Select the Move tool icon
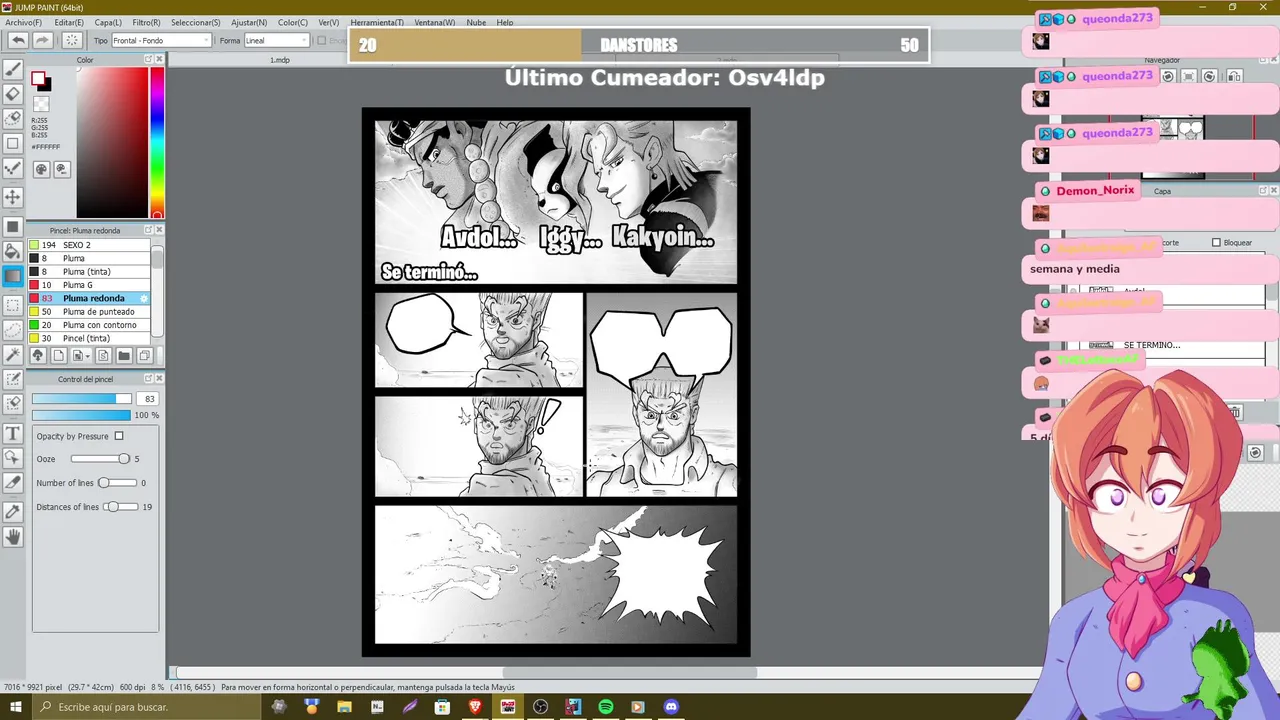 pyautogui.click(x=13, y=197)
